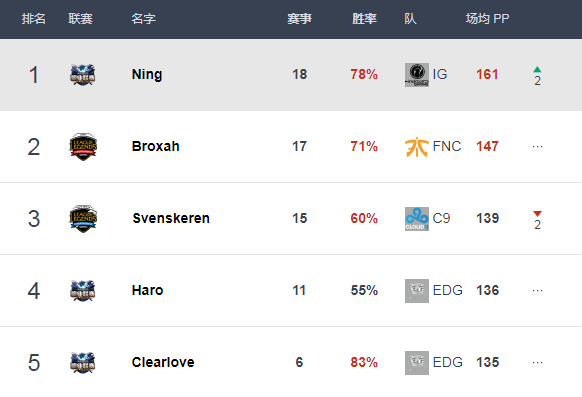Open player Ning's profile link
Viewport: 582px width, 397px height.
(x=147, y=75)
